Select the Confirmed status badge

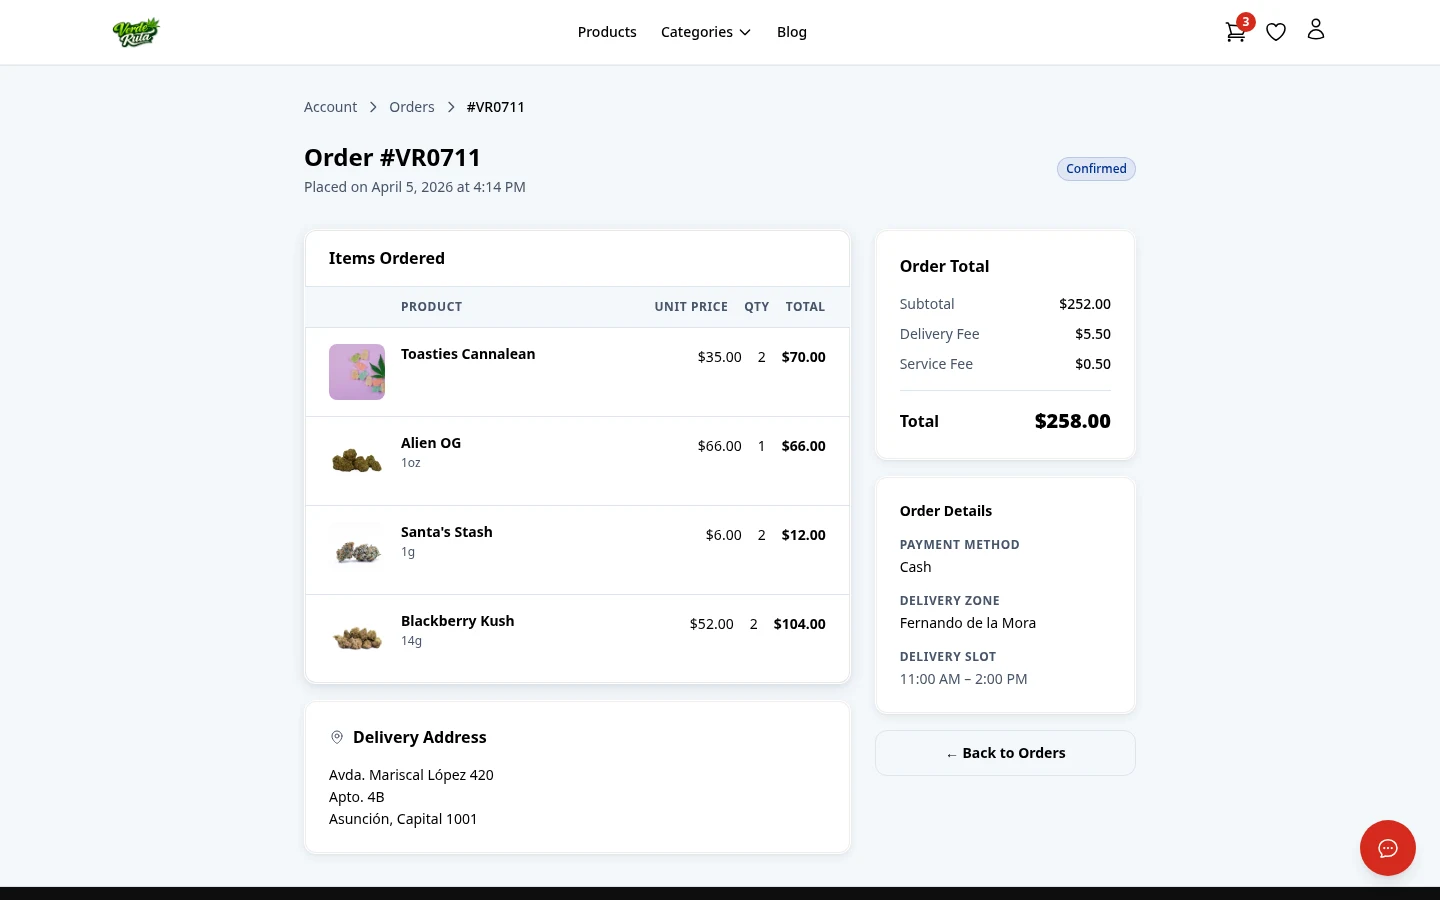point(1096,168)
